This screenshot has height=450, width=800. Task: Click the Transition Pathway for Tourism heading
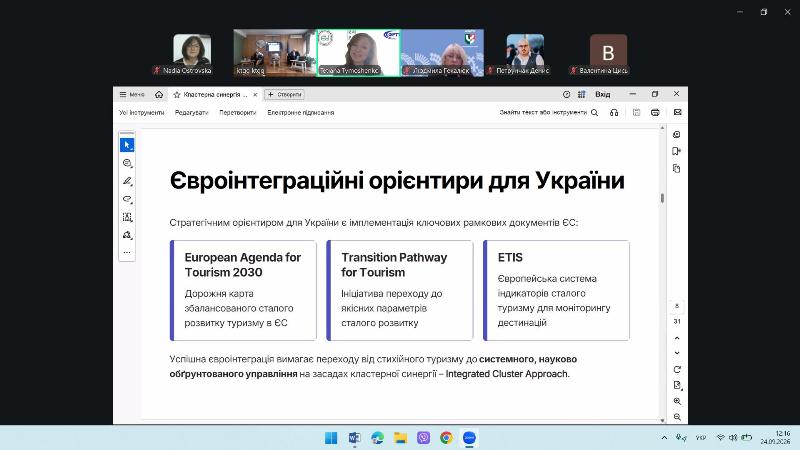pyautogui.click(x=394, y=265)
